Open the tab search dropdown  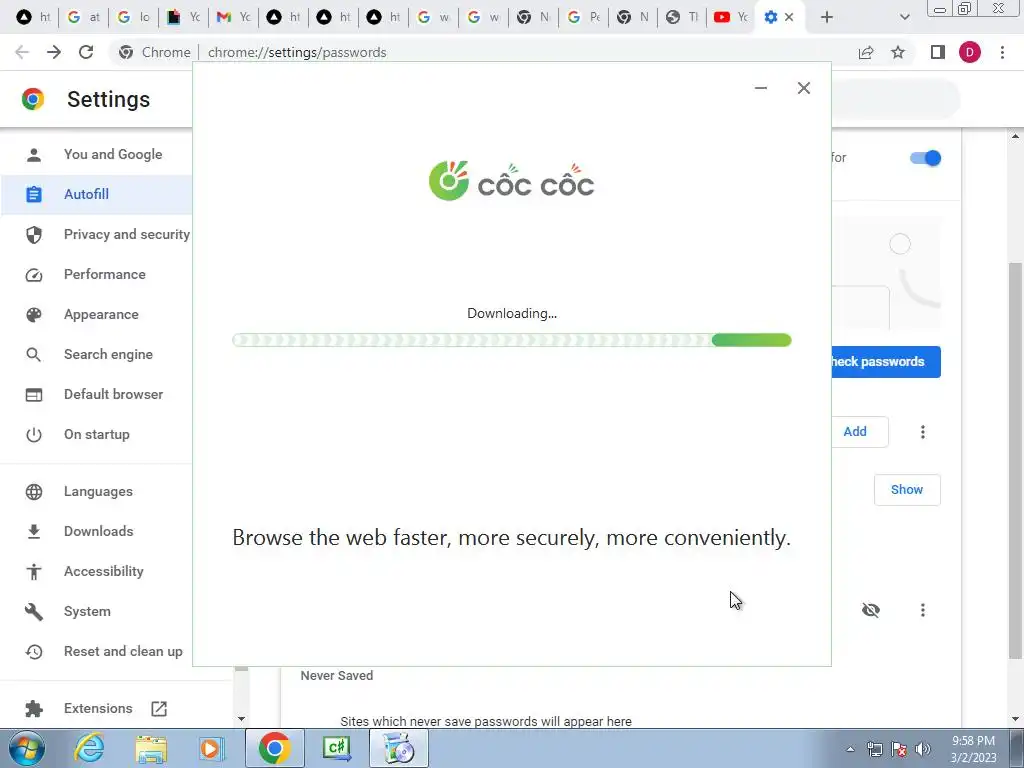click(904, 18)
